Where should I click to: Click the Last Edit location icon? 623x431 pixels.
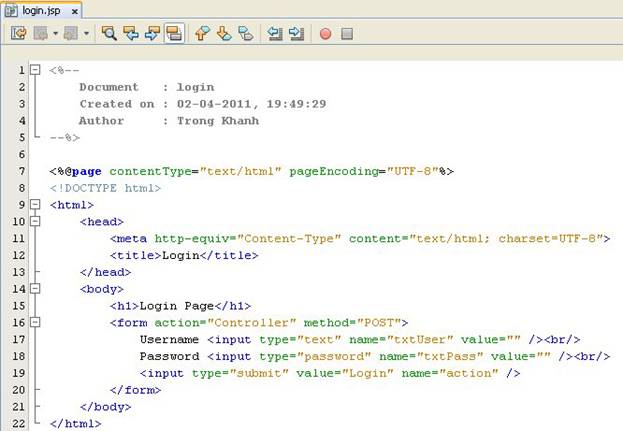tap(19, 33)
